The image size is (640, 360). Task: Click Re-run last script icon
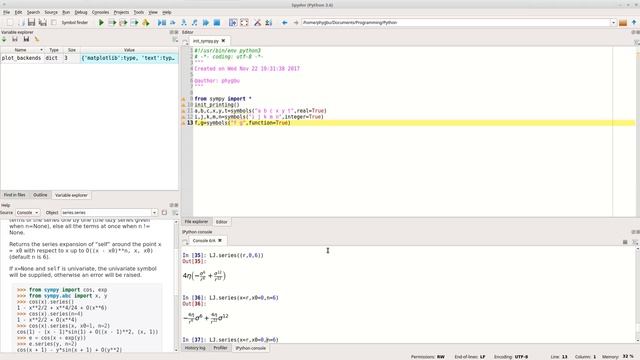(x=146, y=23)
